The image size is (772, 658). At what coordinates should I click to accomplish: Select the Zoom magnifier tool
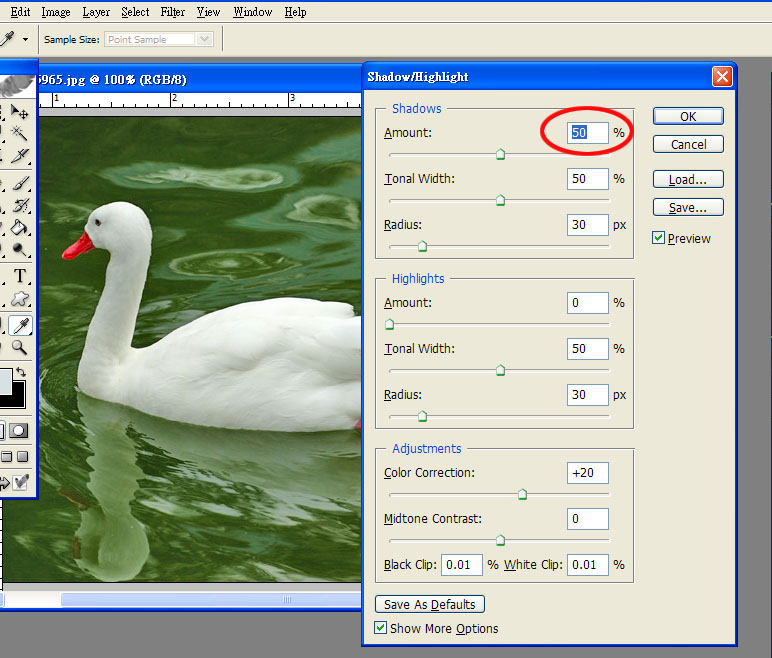[x=19, y=348]
